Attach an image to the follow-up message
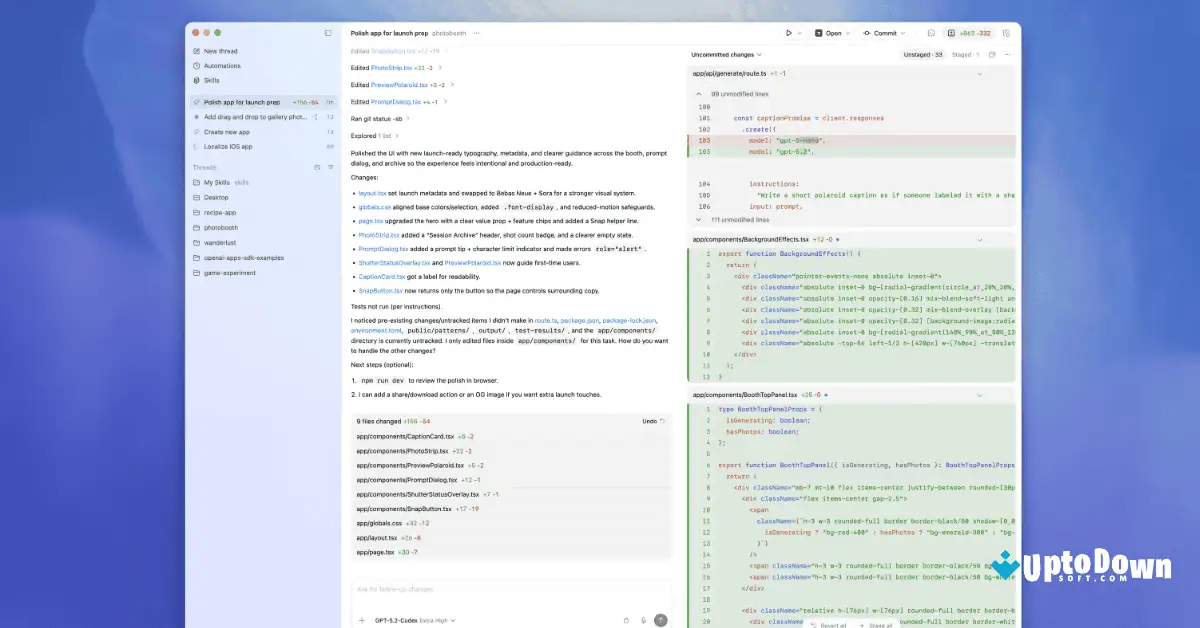The image size is (1200, 628). point(626,619)
